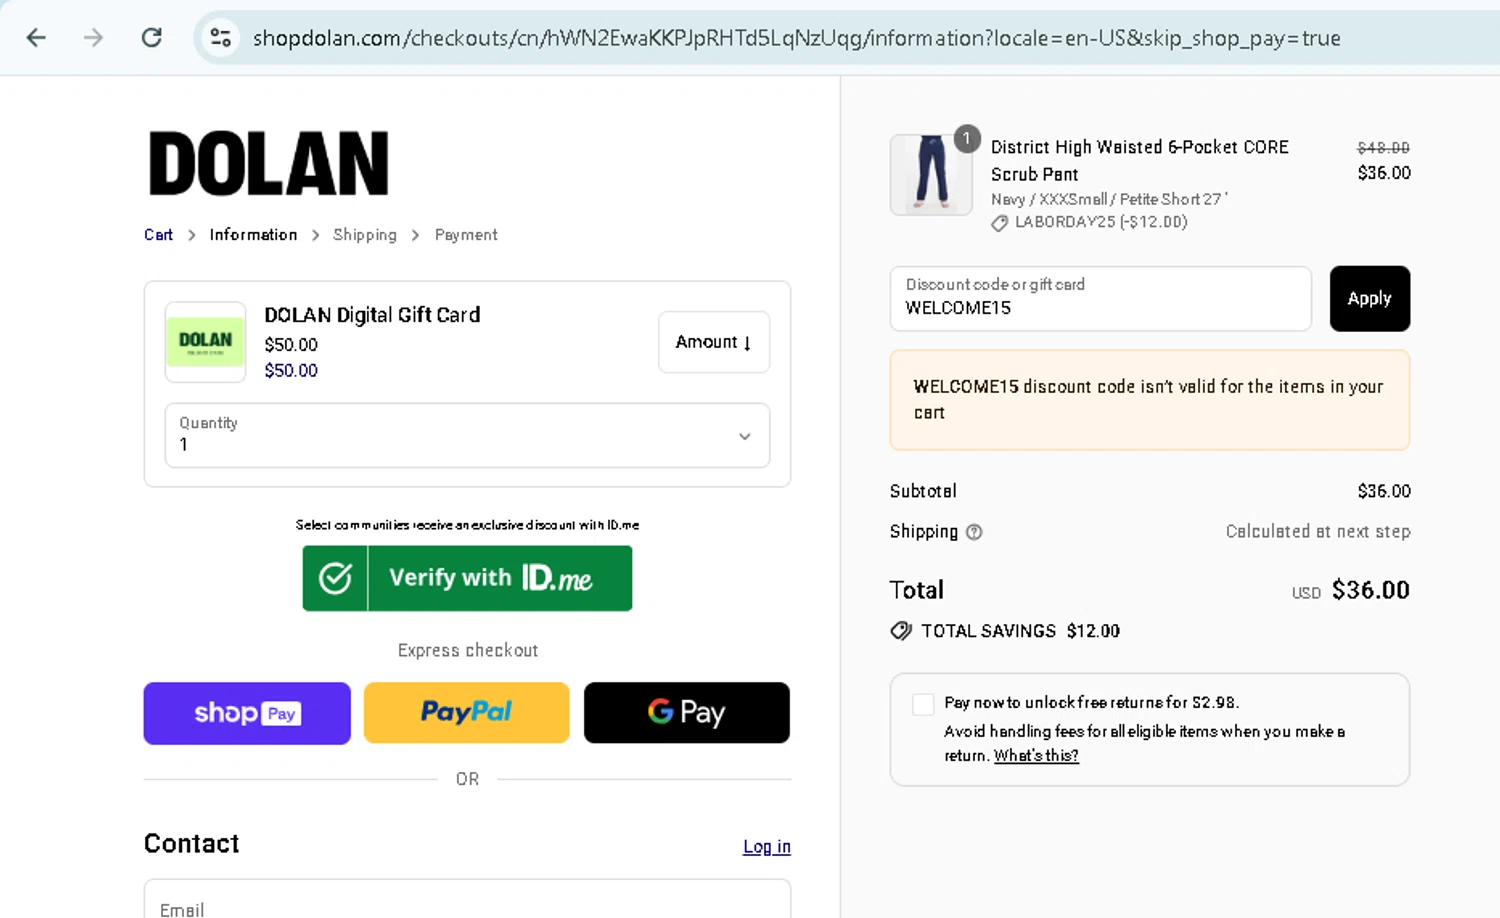Viewport: 1500px width, 918px height.
Task: Select the Information breadcrumb step
Action: tap(253, 235)
